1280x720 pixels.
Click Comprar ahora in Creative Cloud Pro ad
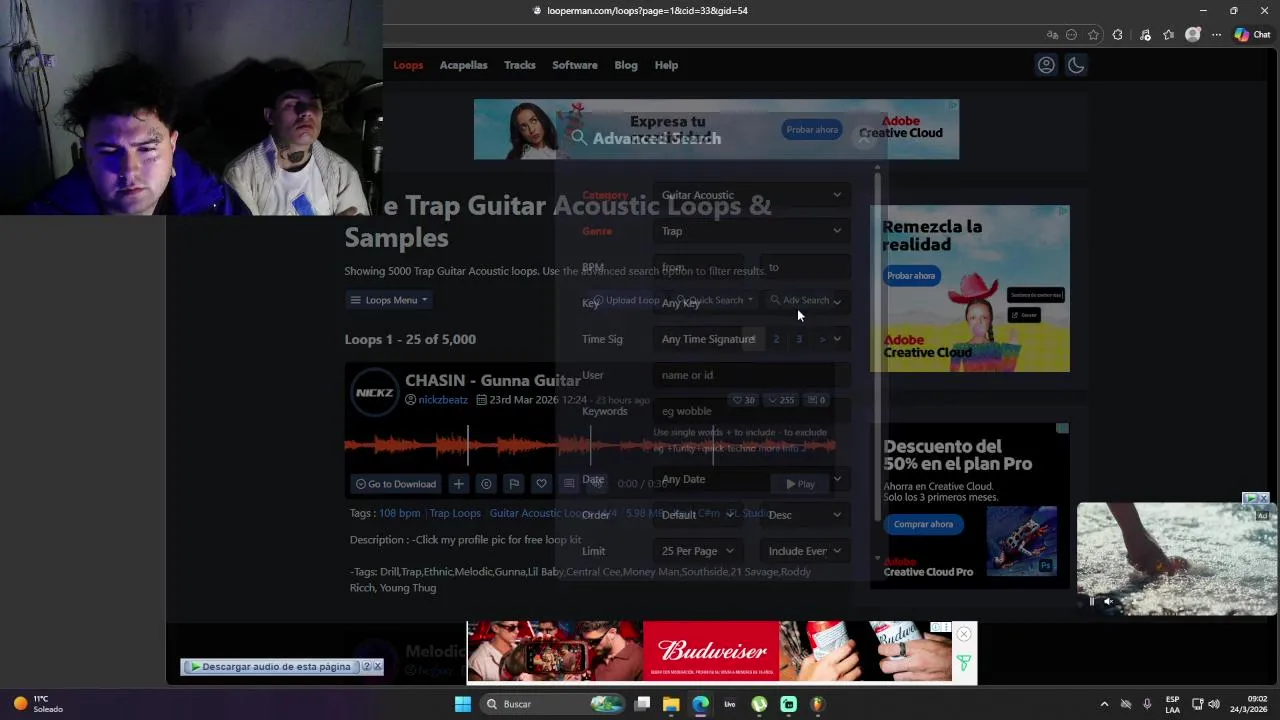[x=923, y=524]
